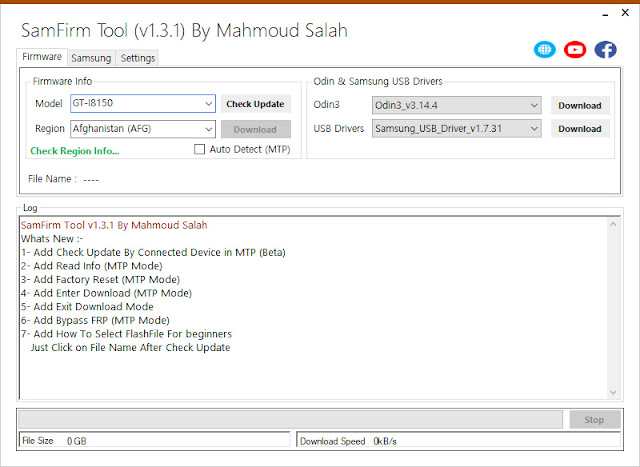Click log line "6- Add Bypass FRP (MTP Mode)"
This screenshot has width=640, height=467.
tap(95, 320)
